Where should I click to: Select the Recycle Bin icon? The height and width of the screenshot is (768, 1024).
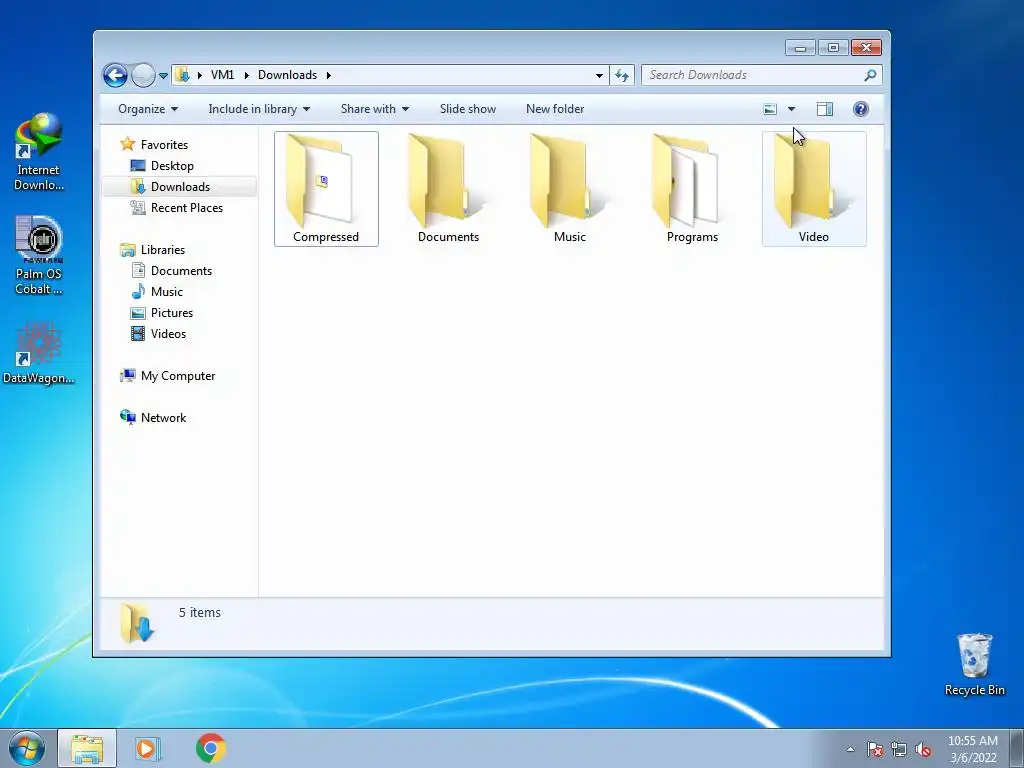click(974, 664)
